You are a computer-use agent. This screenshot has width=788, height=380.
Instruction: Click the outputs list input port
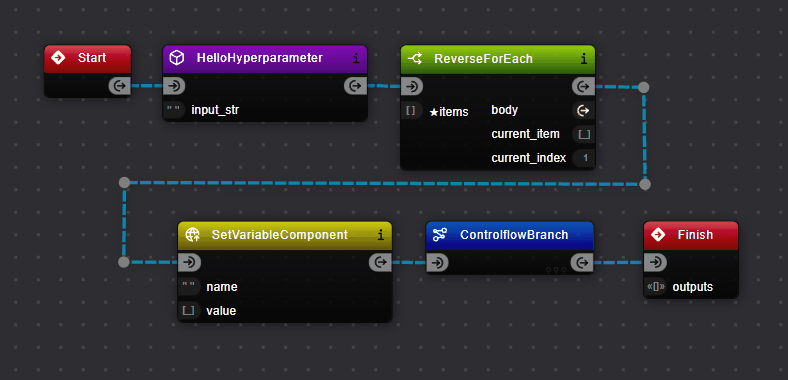coord(655,287)
